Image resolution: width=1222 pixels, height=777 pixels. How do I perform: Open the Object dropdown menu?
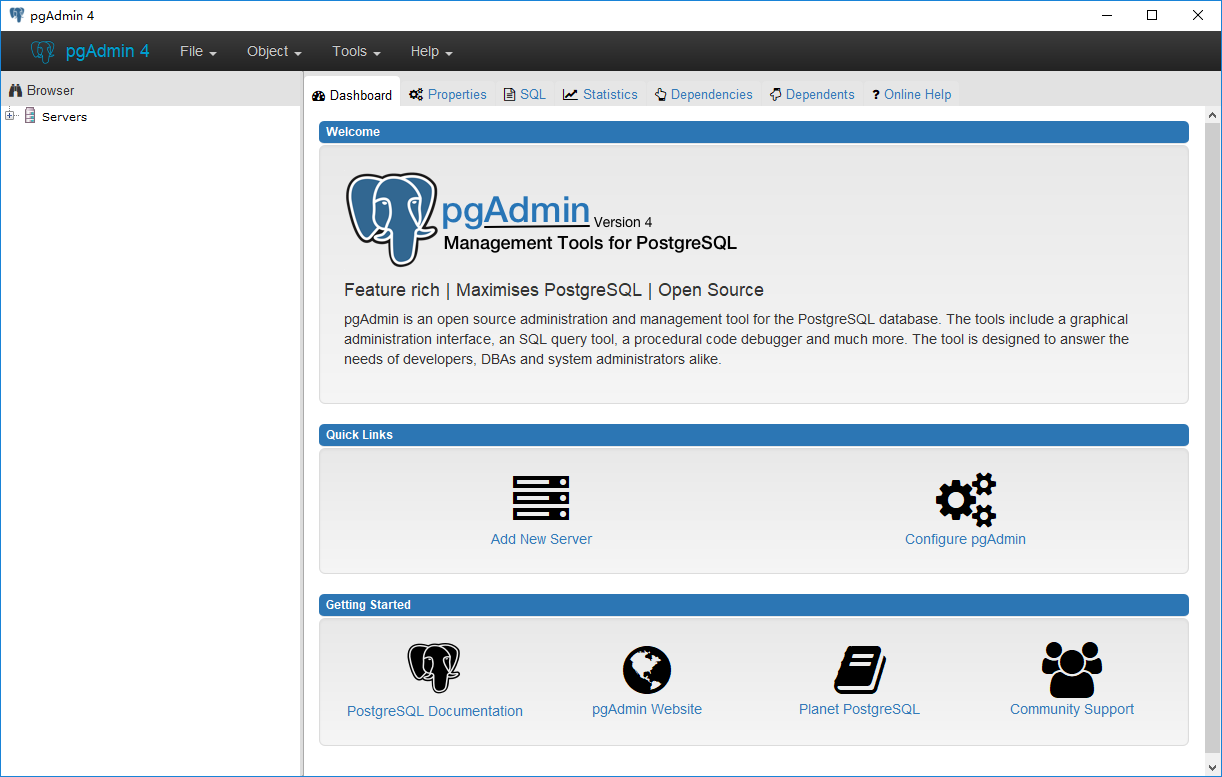coord(274,51)
